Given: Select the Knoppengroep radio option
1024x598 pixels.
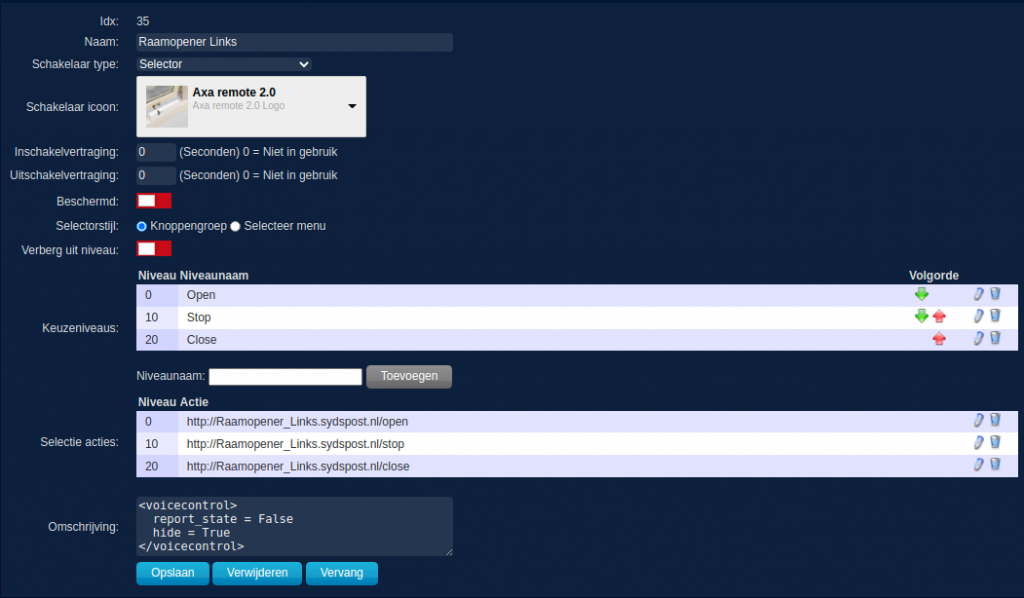Looking at the screenshot, I should coord(142,226).
